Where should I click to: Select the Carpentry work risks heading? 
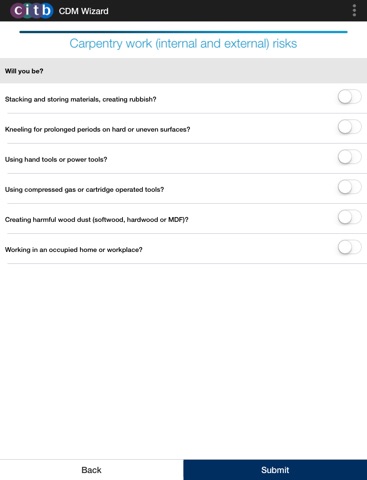(183, 44)
